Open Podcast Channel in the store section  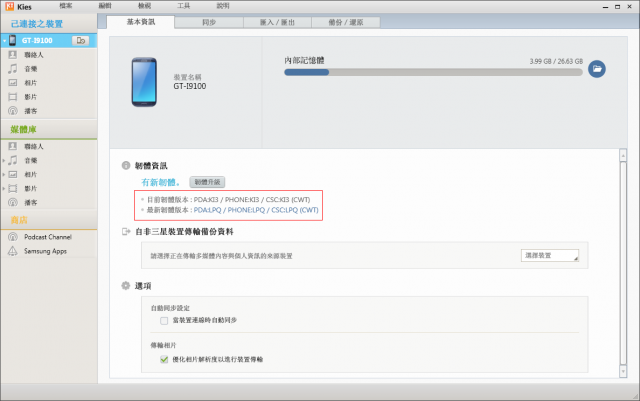pos(49,237)
